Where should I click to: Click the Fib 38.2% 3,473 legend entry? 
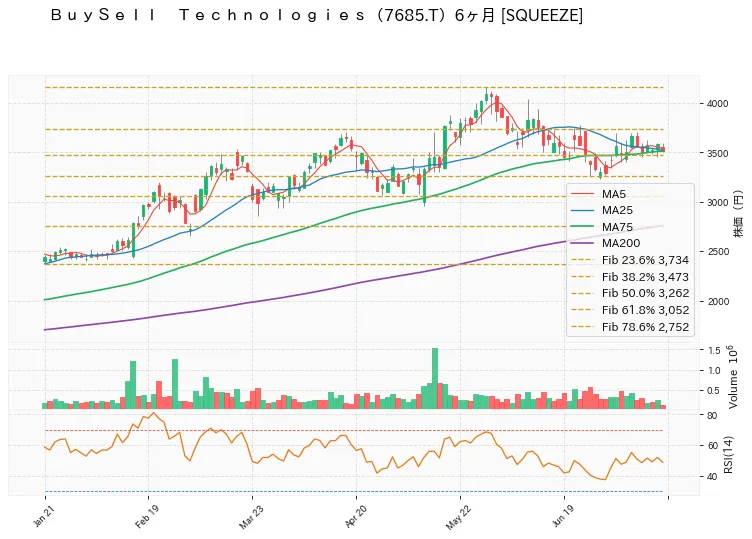pyautogui.click(x=630, y=277)
